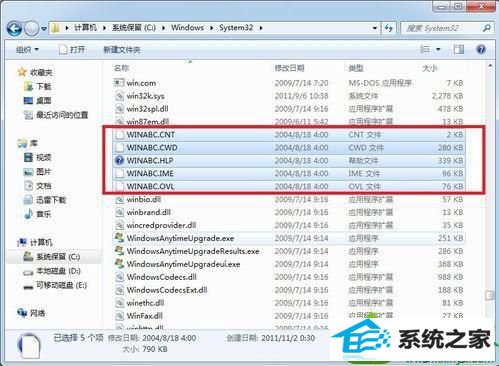Click the win.com file icon
This screenshot has height=366, width=499.
pyautogui.click(x=119, y=83)
